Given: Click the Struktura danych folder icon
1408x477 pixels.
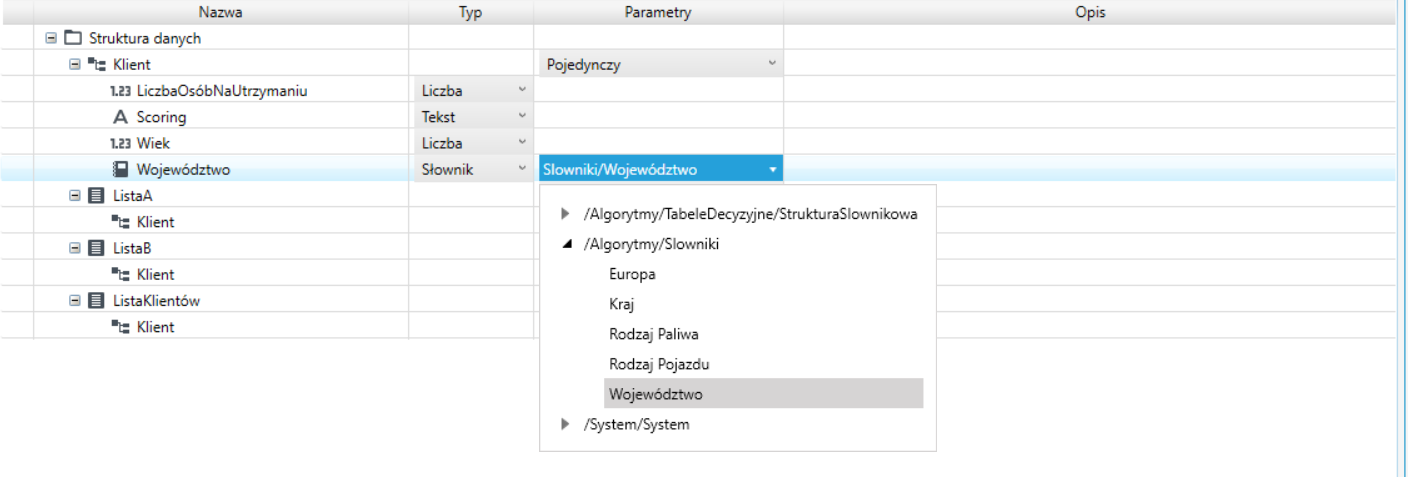Looking at the screenshot, I should pos(72,38).
